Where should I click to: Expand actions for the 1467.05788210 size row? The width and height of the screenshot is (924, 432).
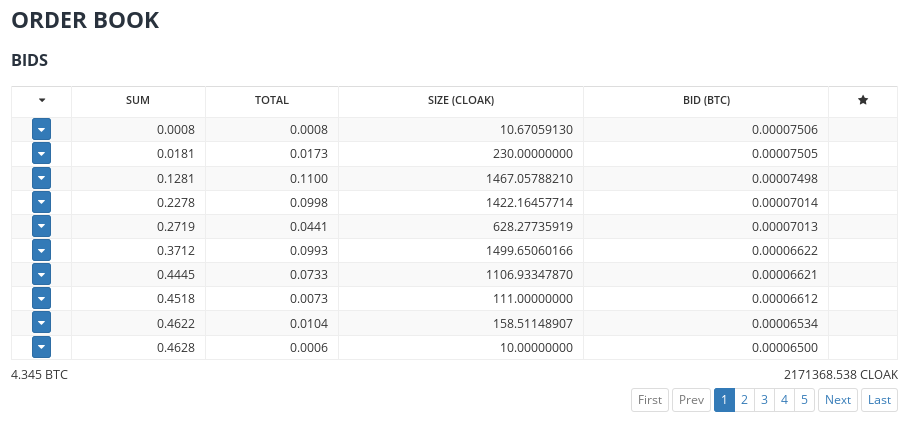41,177
